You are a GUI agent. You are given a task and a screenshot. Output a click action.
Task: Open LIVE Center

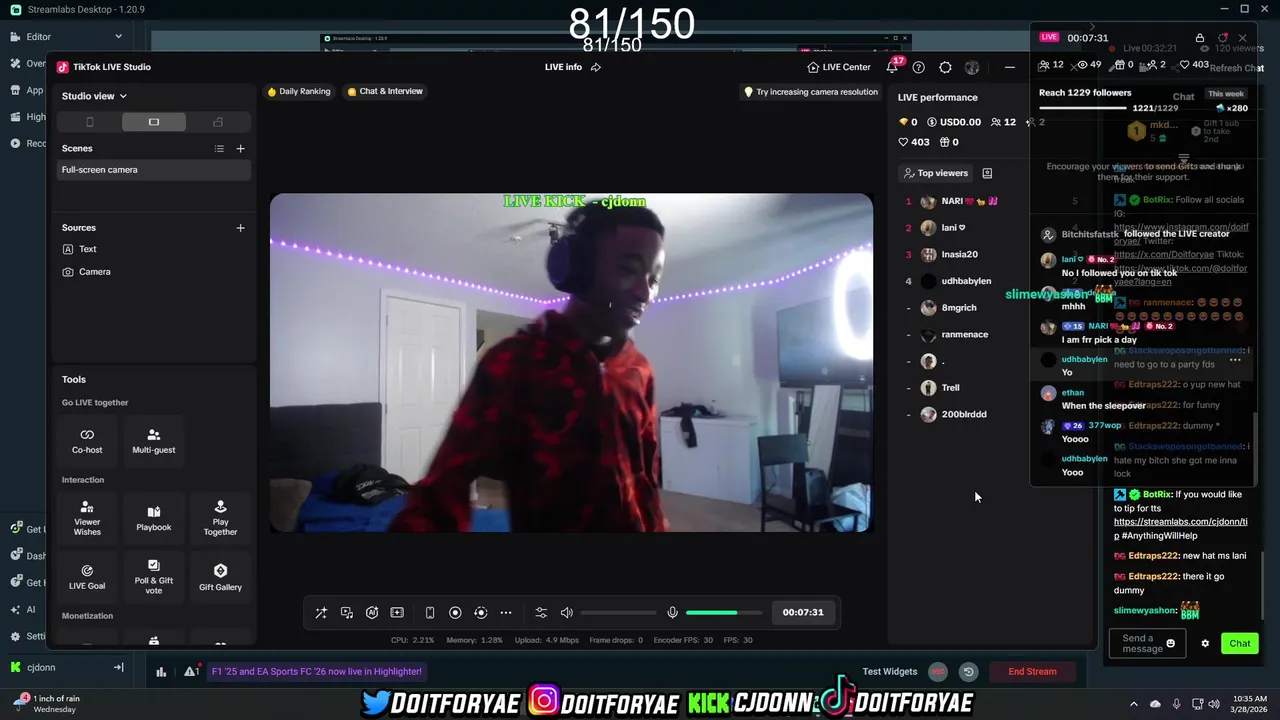pyautogui.click(x=839, y=67)
